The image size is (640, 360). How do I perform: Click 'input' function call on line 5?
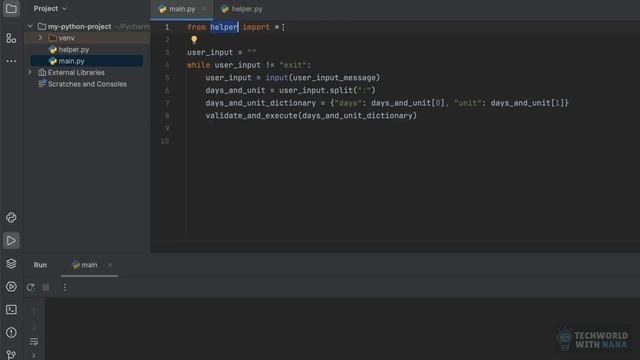point(276,78)
